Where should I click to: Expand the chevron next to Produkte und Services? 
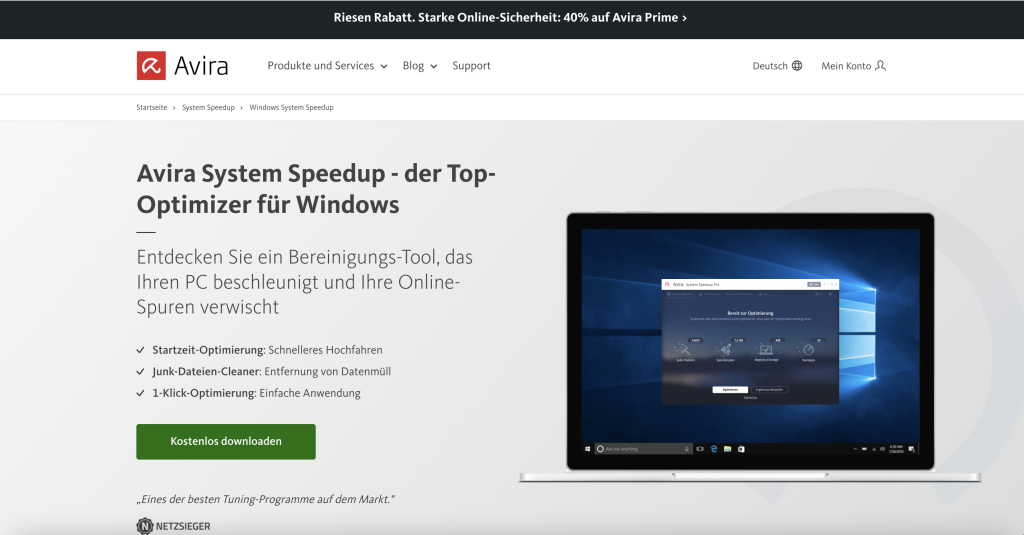point(384,67)
